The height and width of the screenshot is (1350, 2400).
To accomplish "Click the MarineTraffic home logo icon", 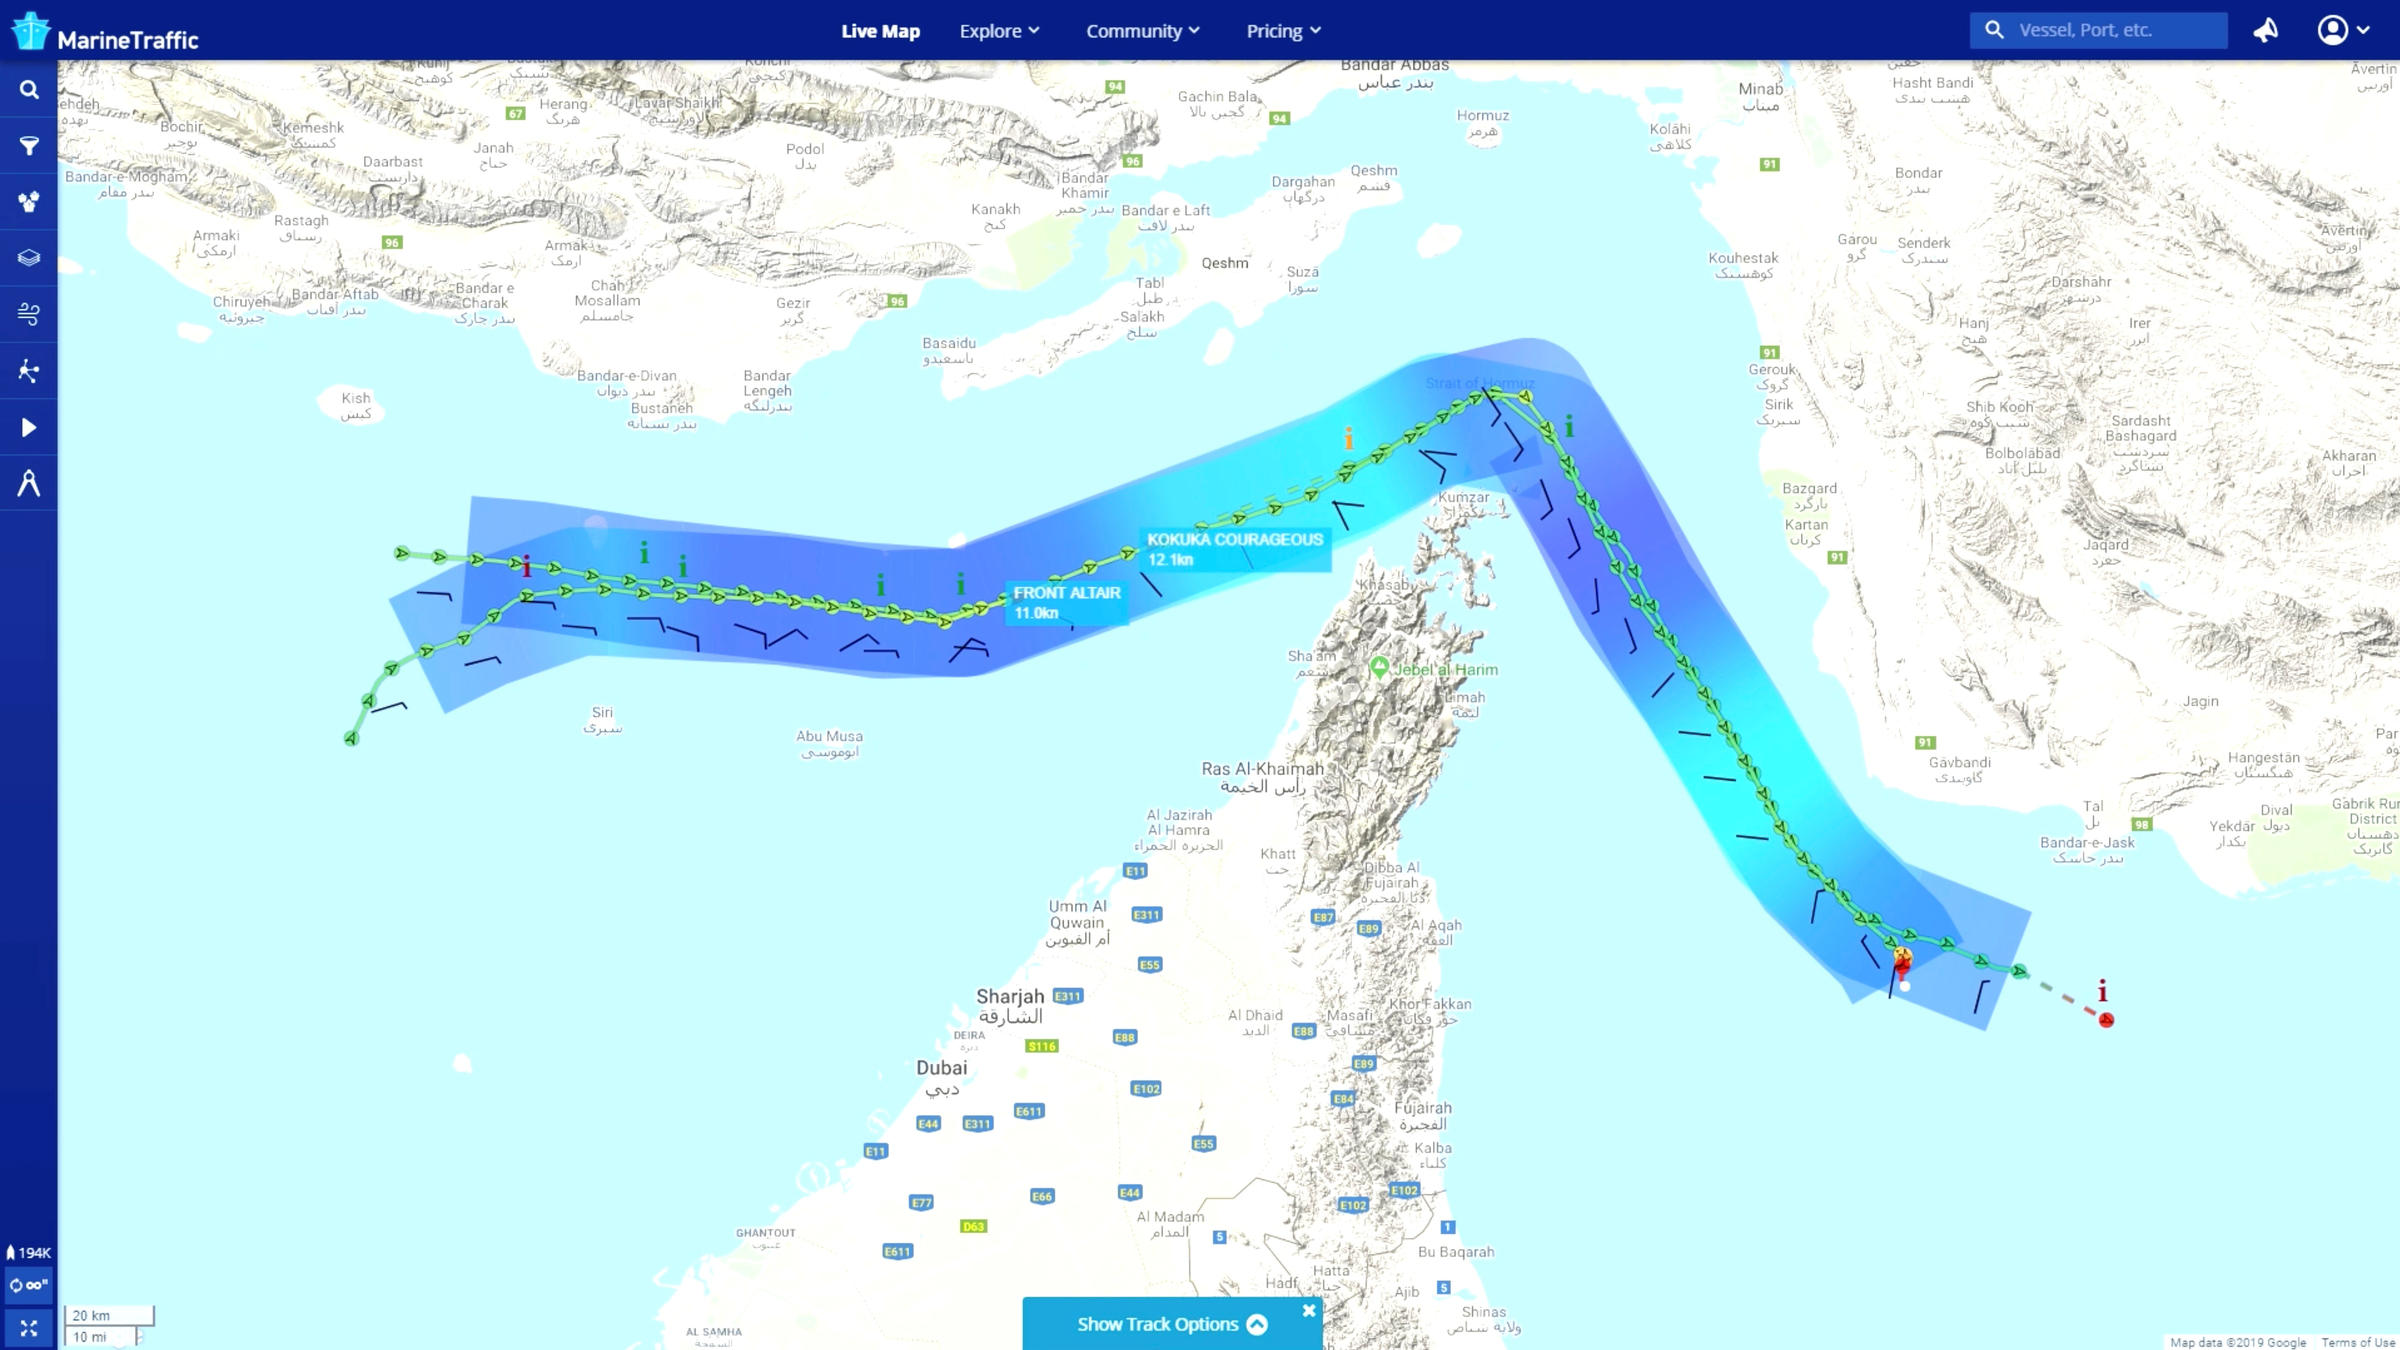I will [30, 30].
